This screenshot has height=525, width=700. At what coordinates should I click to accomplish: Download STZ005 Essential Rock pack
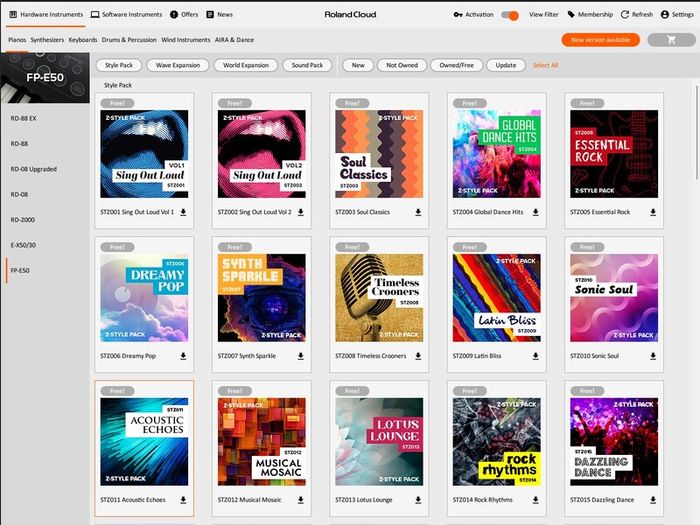click(653, 212)
